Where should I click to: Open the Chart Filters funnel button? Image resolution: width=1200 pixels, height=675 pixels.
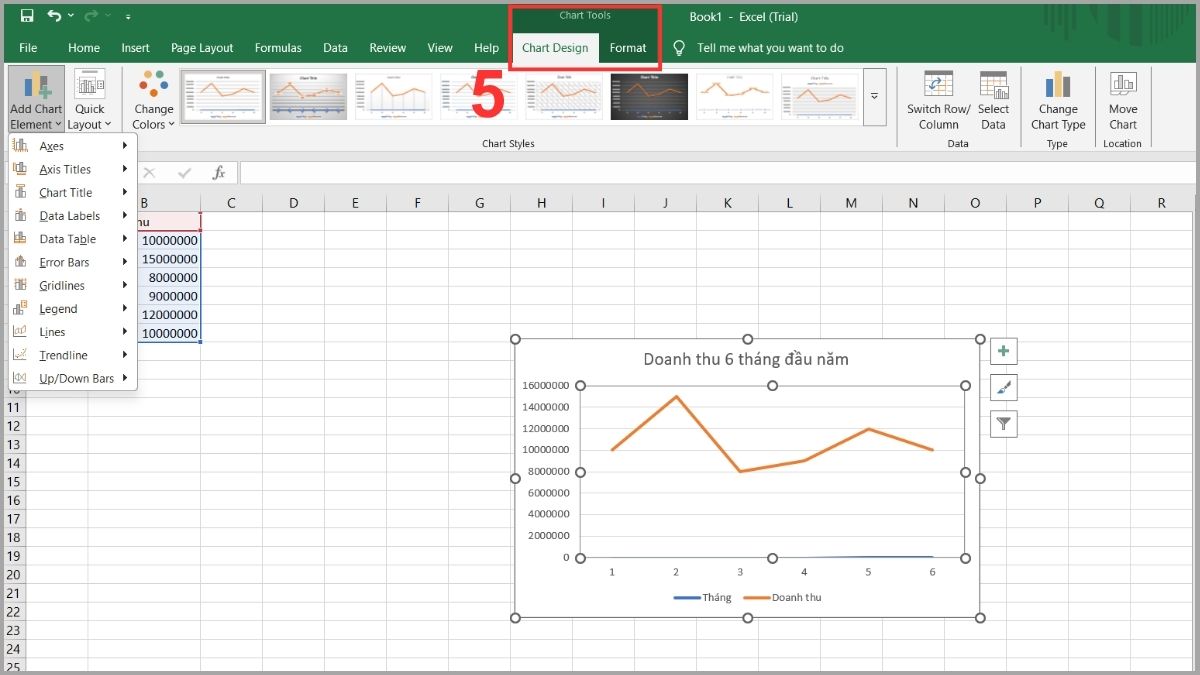pyautogui.click(x=1004, y=425)
